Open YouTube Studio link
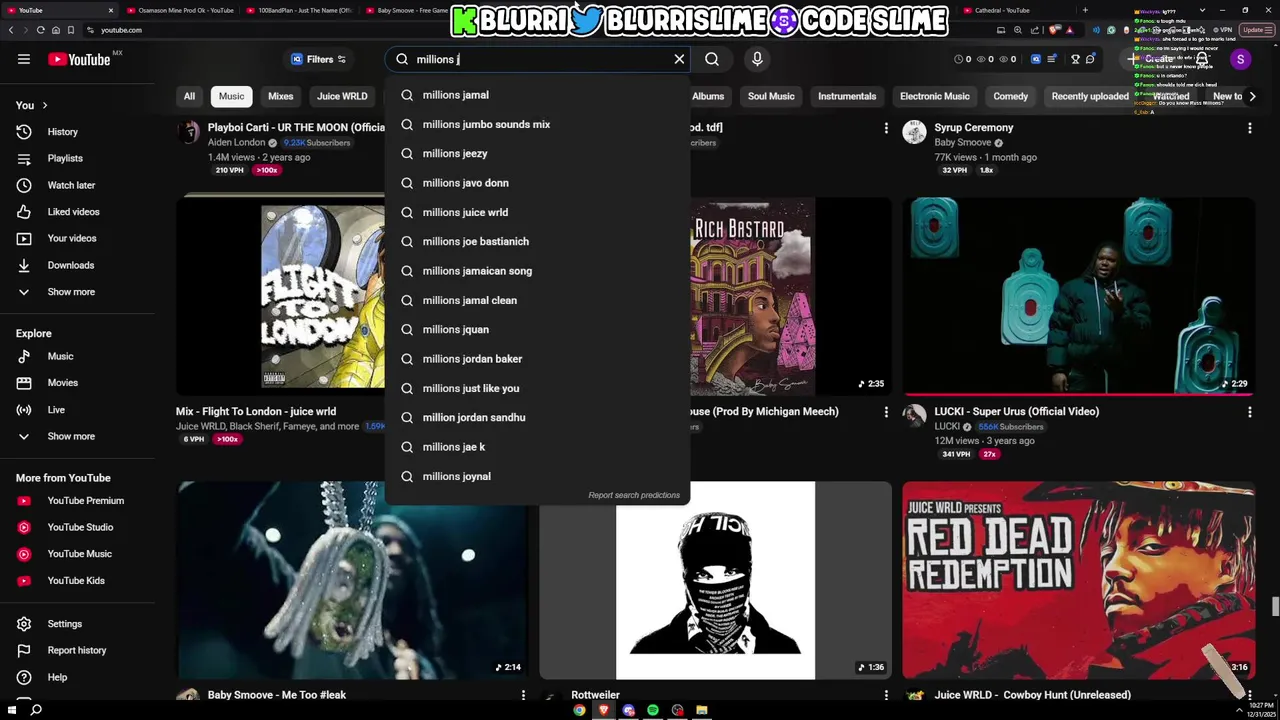 click(x=80, y=527)
